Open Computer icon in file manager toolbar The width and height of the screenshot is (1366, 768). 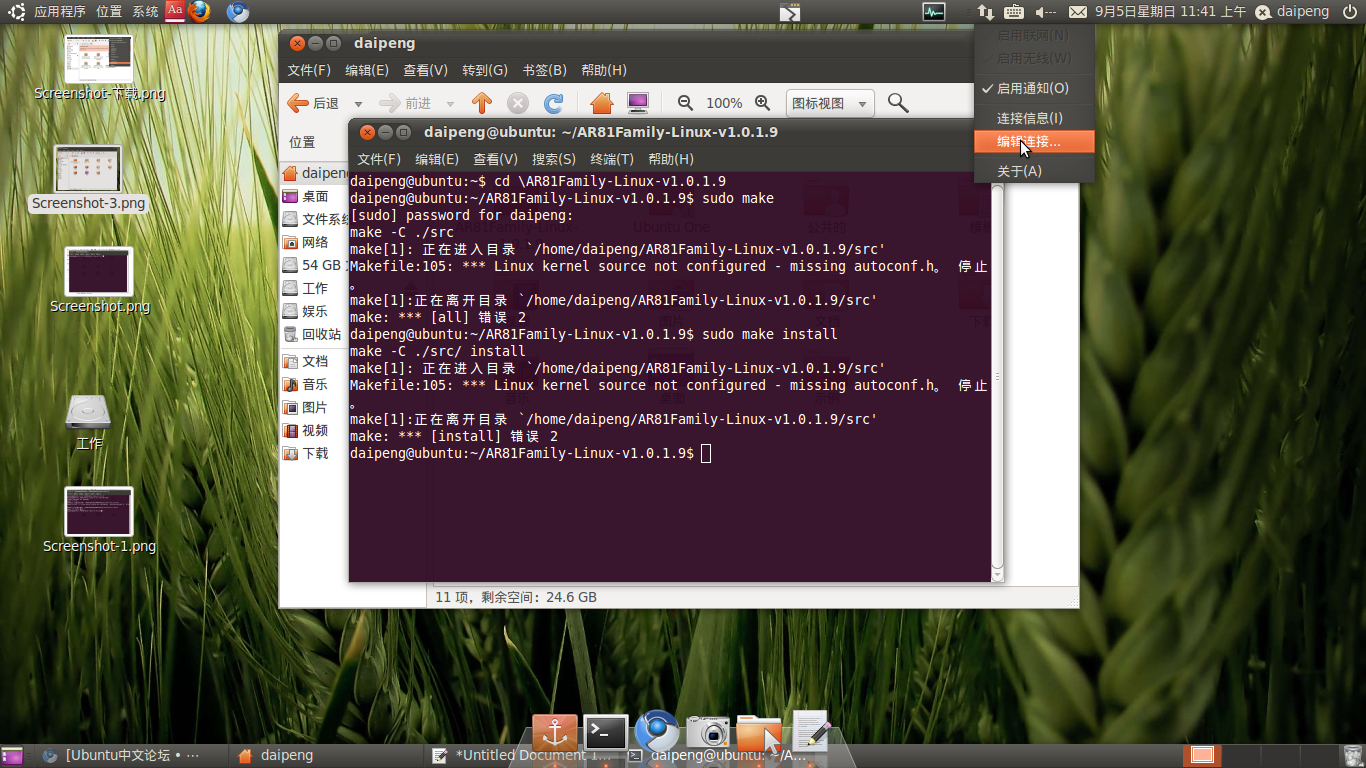(638, 103)
